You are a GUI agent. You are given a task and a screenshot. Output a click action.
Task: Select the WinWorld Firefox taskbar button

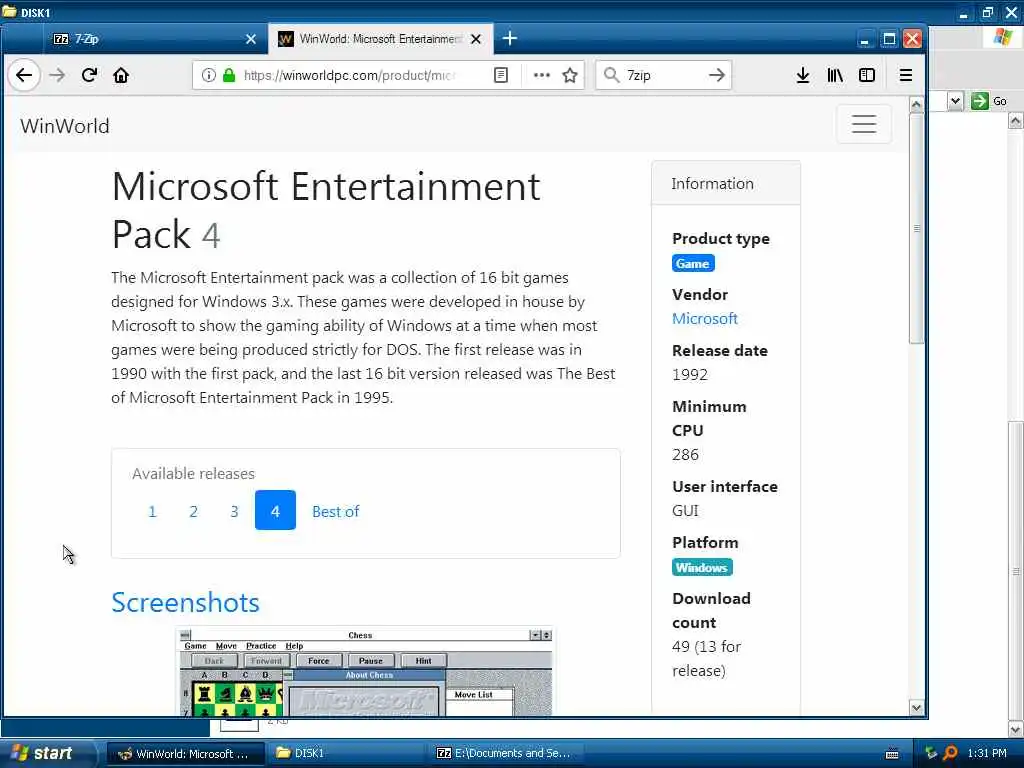tap(186, 753)
